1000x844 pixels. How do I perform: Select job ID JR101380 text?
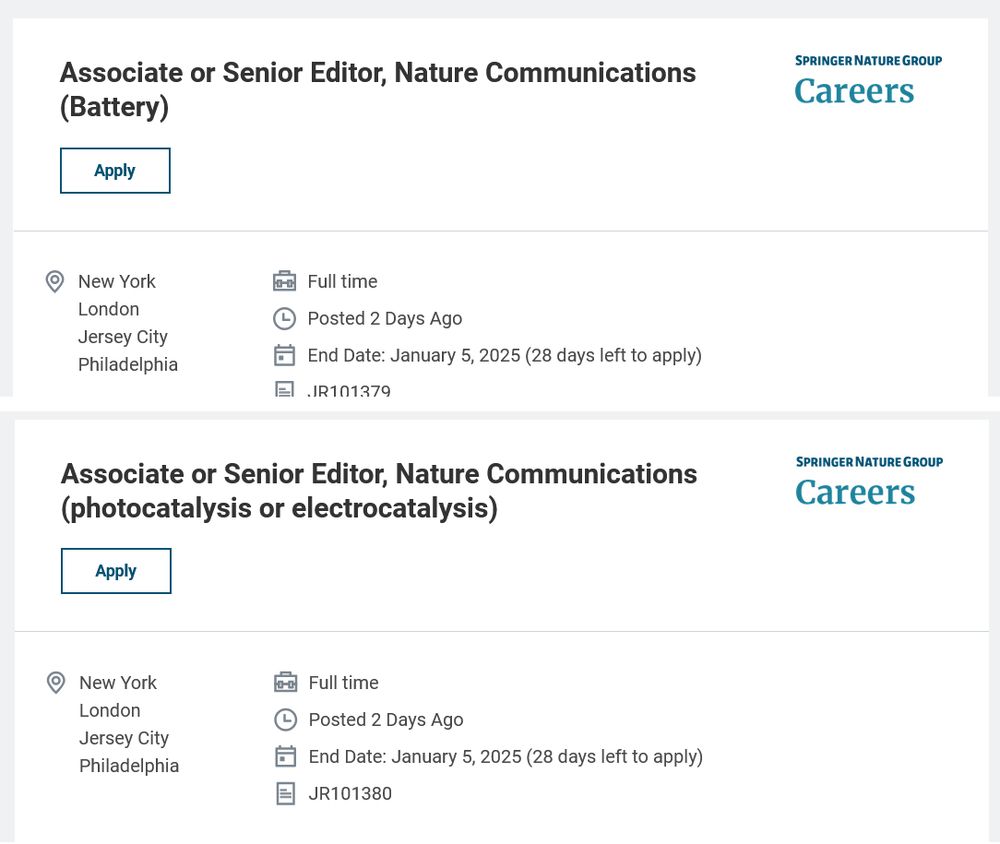click(x=350, y=794)
